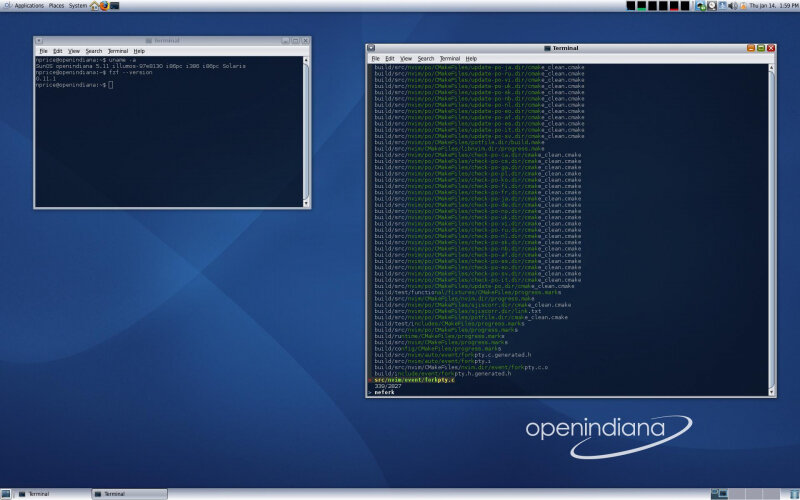Switch to second Terminal taskbar button

click(130, 494)
